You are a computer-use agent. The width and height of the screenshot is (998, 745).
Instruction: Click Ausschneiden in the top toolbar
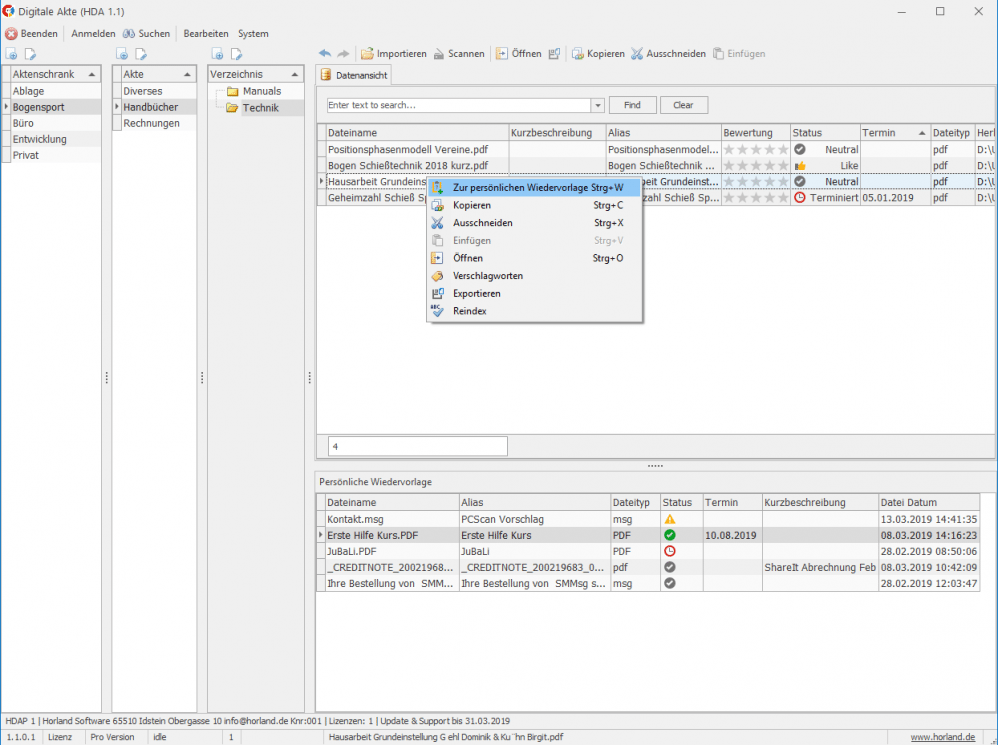pyautogui.click(x=668, y=53)
